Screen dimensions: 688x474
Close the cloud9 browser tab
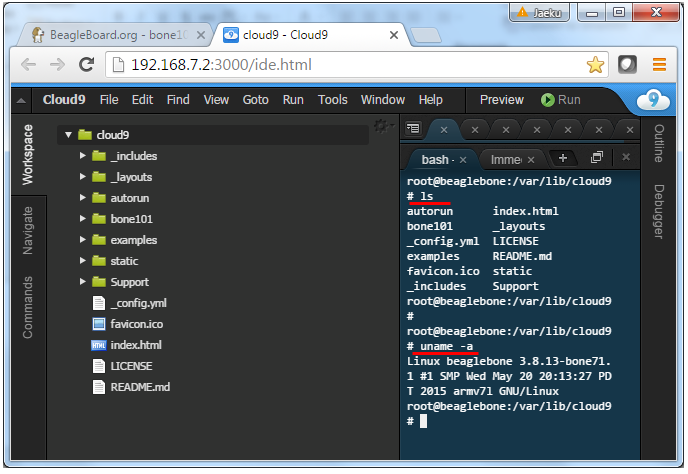point(394,35)
